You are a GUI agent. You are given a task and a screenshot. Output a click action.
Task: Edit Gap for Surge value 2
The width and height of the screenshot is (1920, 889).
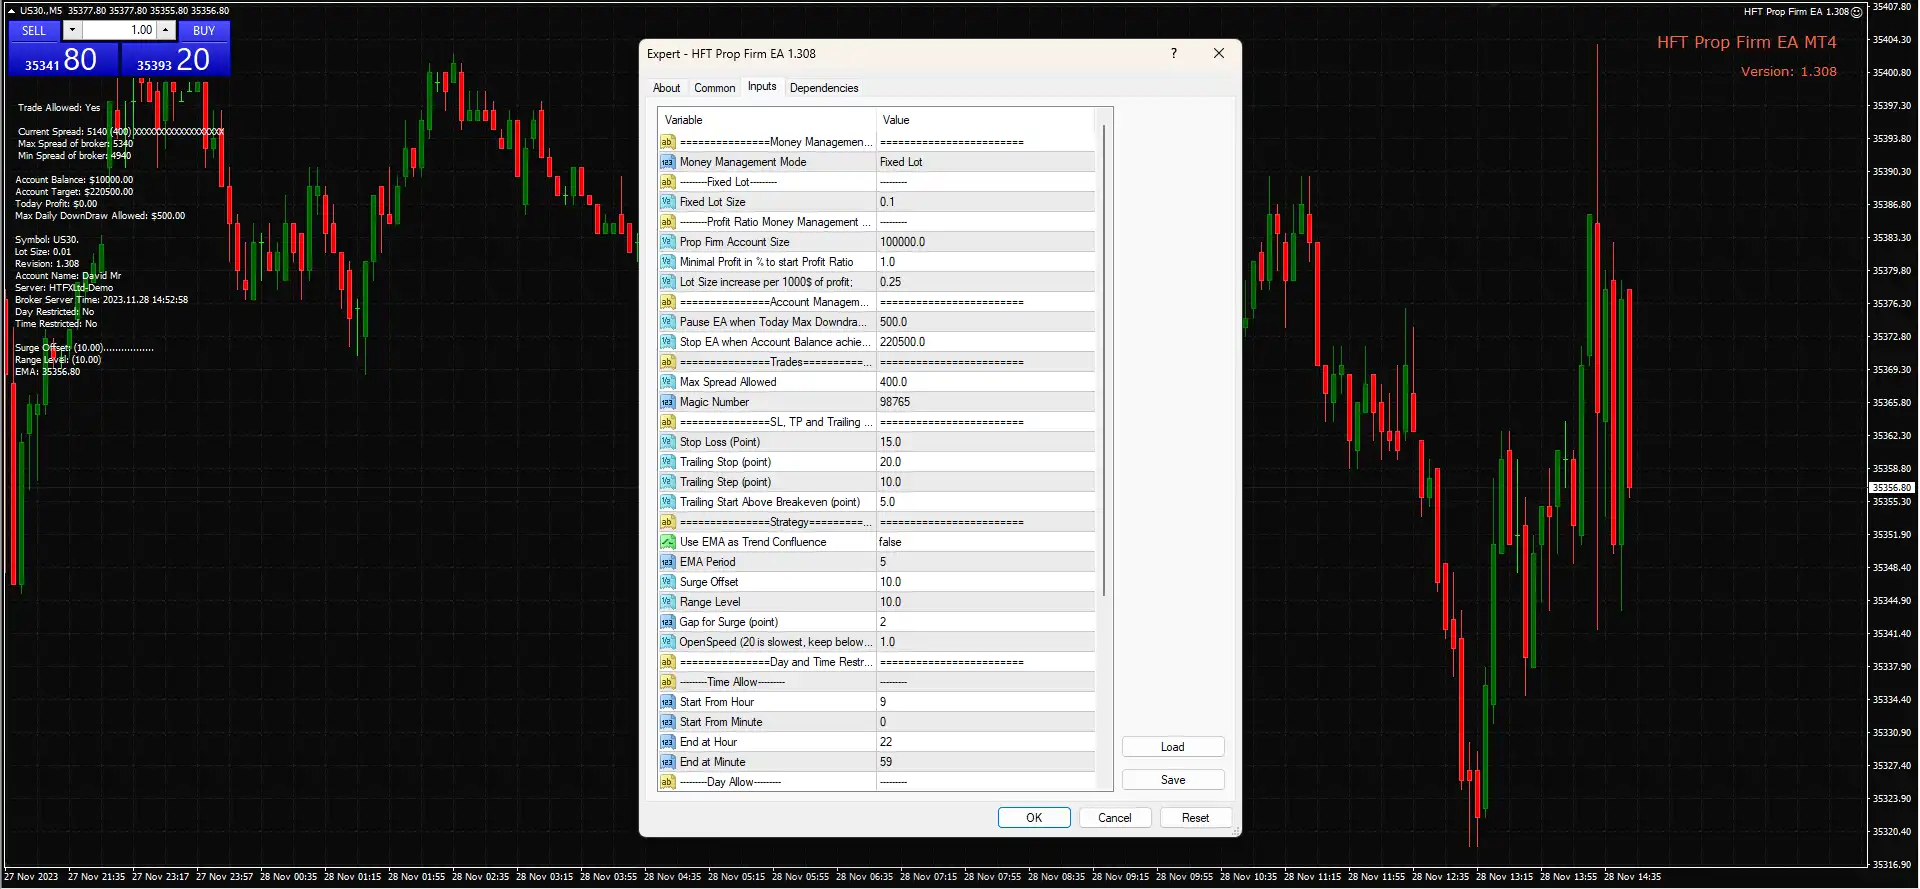click(x=986, y=622)
